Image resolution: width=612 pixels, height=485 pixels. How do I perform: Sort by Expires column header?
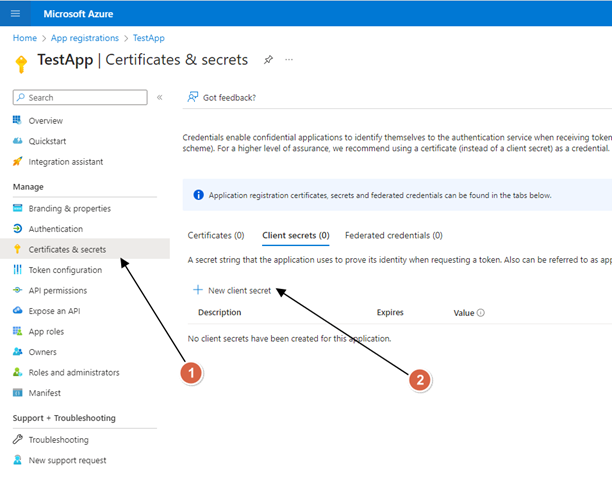(390, 312)
